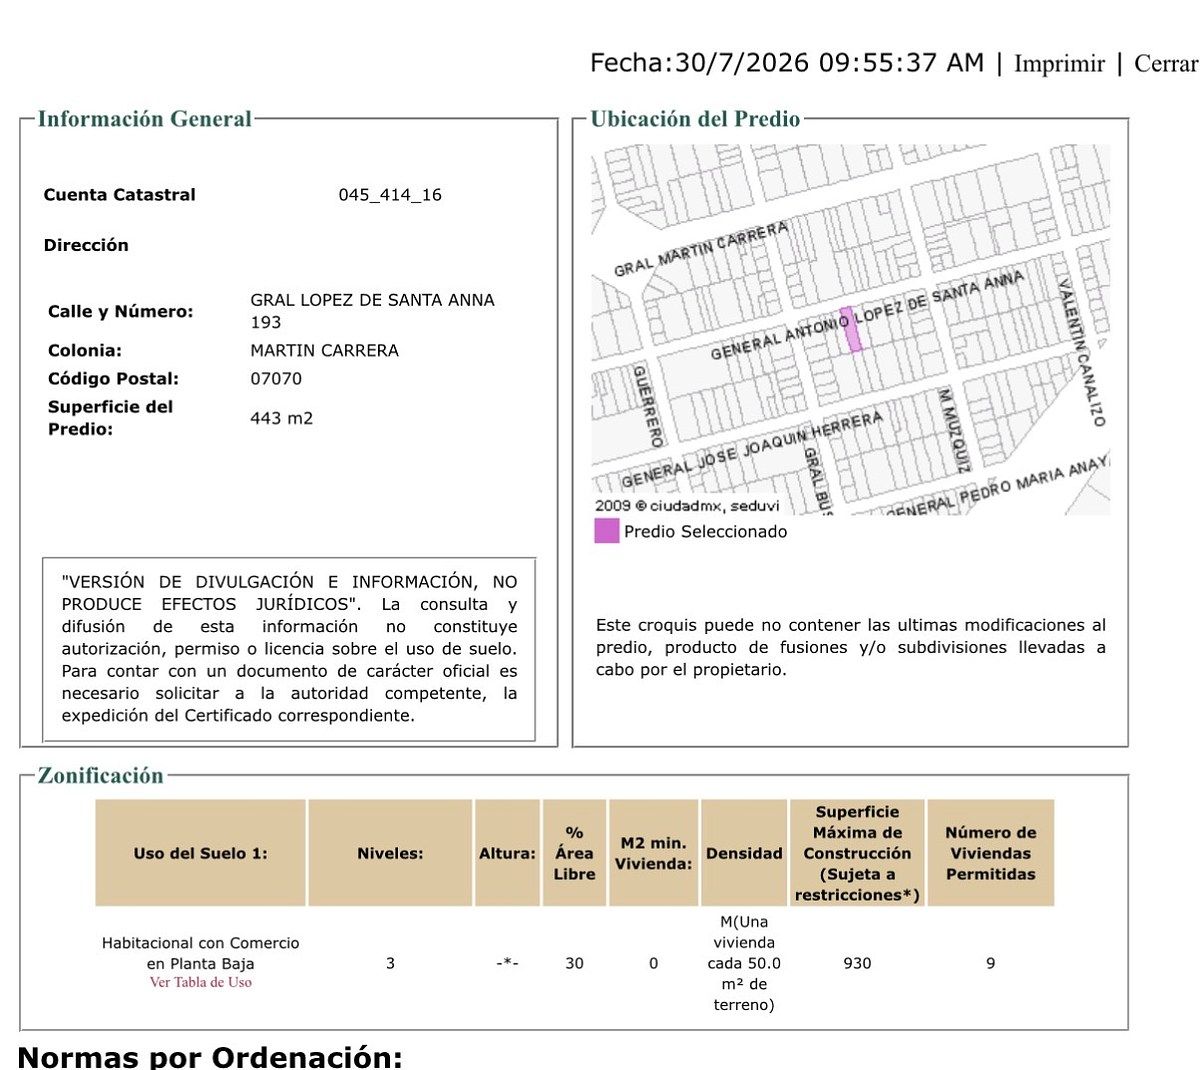The image size is (1200, 1070).
Task: Click the pink highlighted parcel on map
Action: tap(851, 329)
